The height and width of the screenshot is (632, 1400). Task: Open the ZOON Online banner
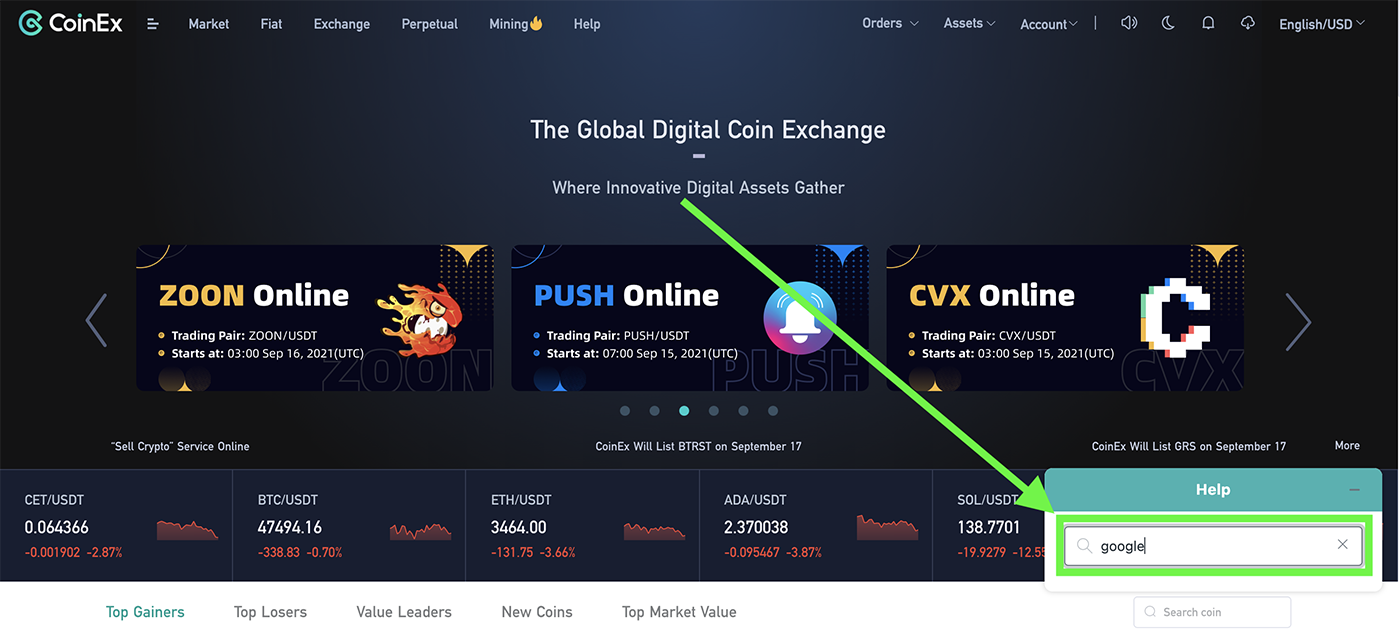pyautogui.click(x=314, y=318)
